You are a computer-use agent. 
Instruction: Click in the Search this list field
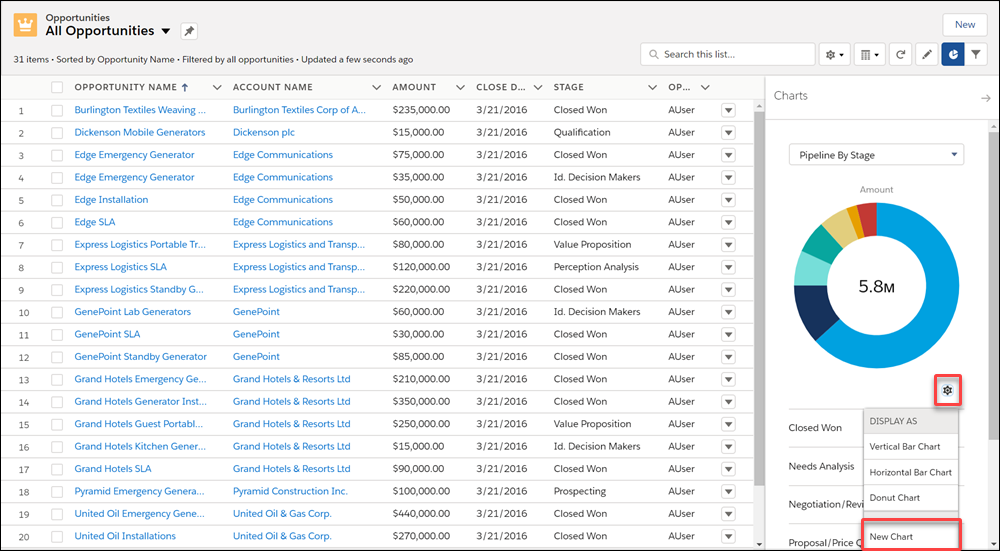[x=727, y=55]
